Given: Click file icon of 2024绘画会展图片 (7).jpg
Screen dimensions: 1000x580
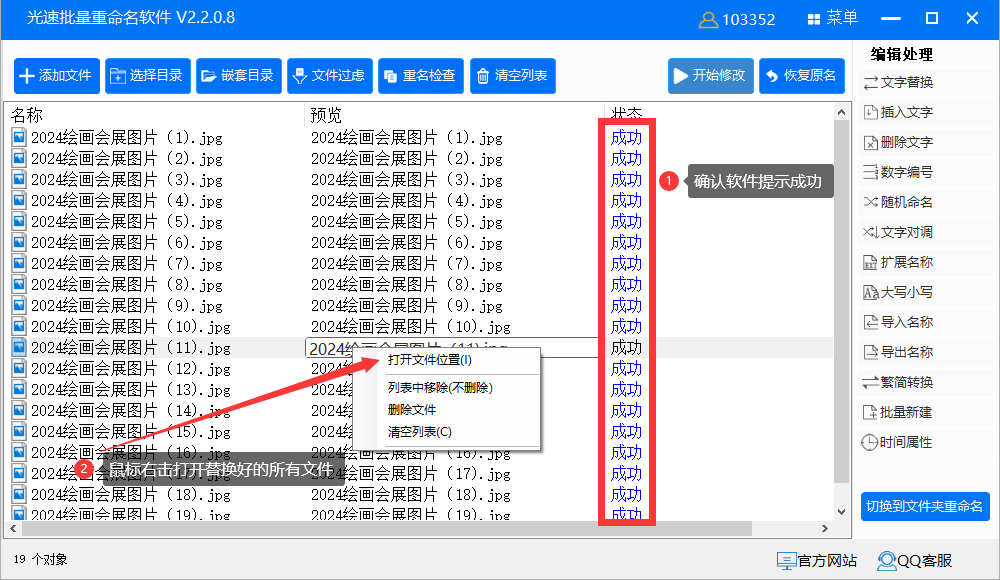Looking at the screenshot, I should click(x=19, y=264).
